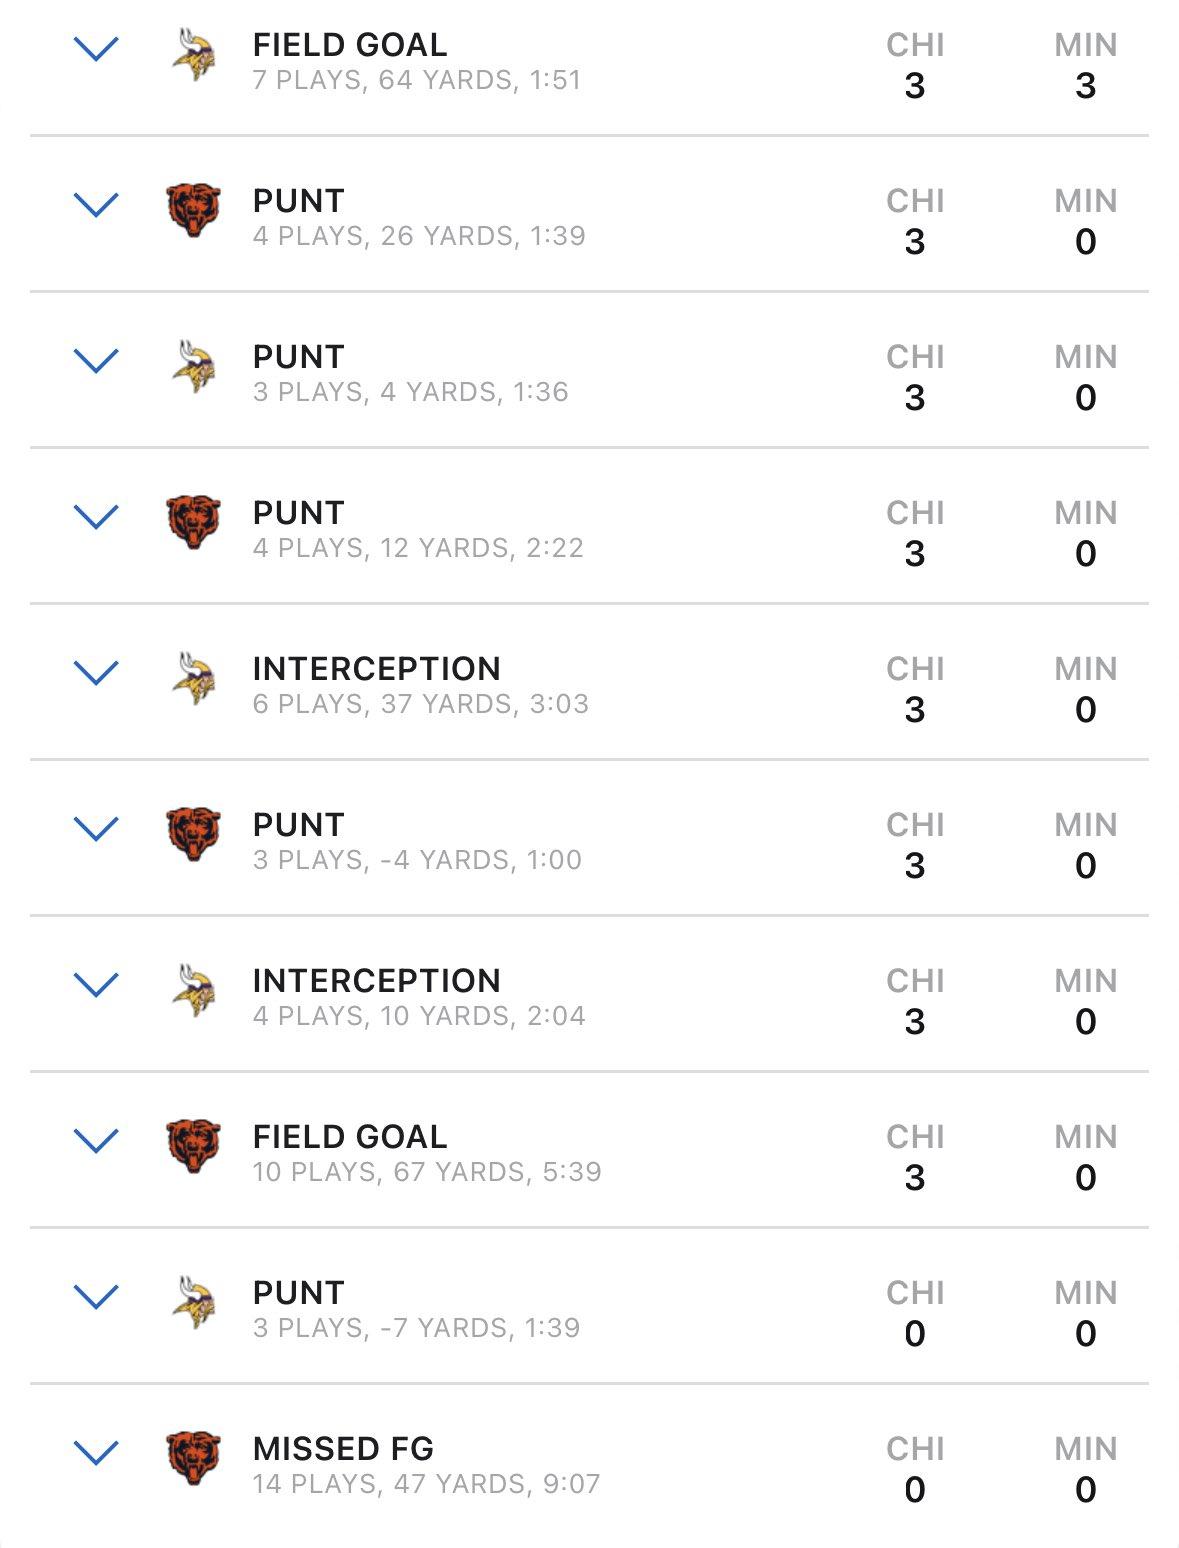1179x1548 pixels.
Task: Expand the Bears 3 plays, -4 yards punt
Action: (x=97, y=829)
